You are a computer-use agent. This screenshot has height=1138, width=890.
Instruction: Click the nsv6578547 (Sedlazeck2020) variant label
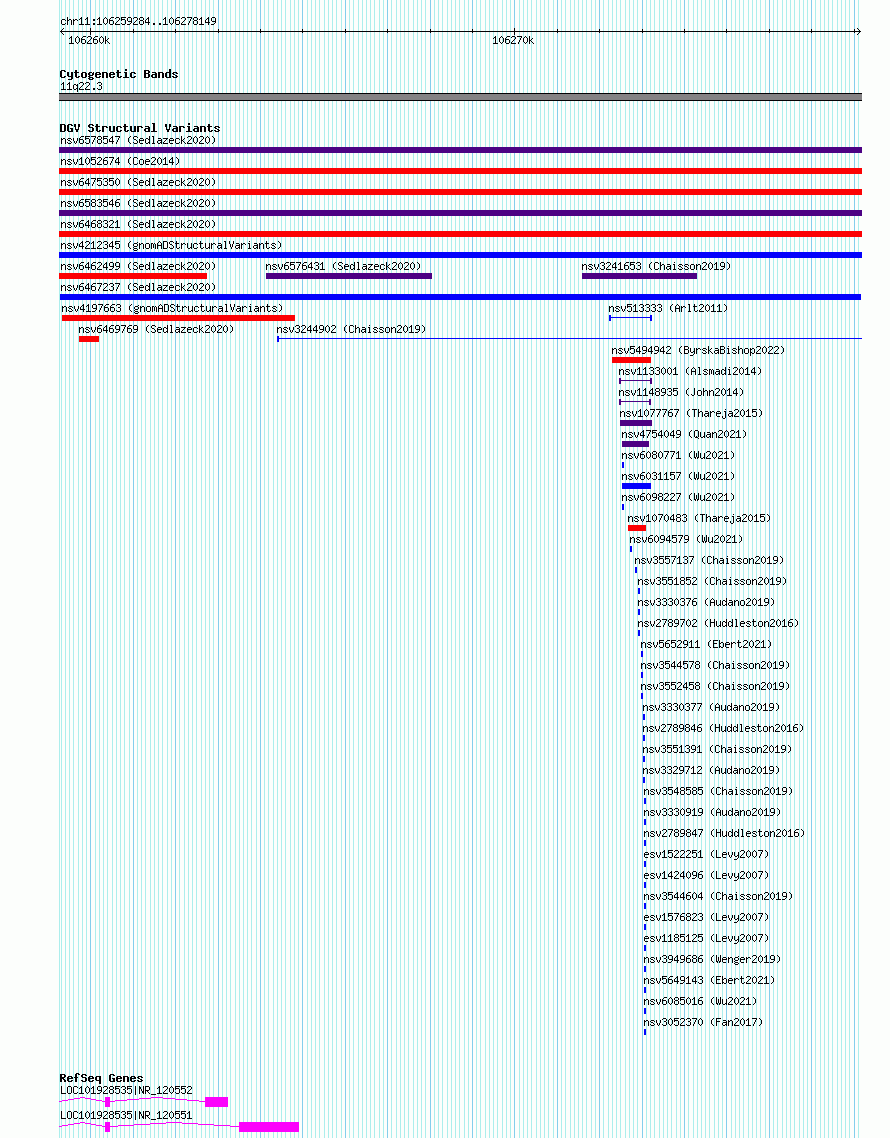138,140
